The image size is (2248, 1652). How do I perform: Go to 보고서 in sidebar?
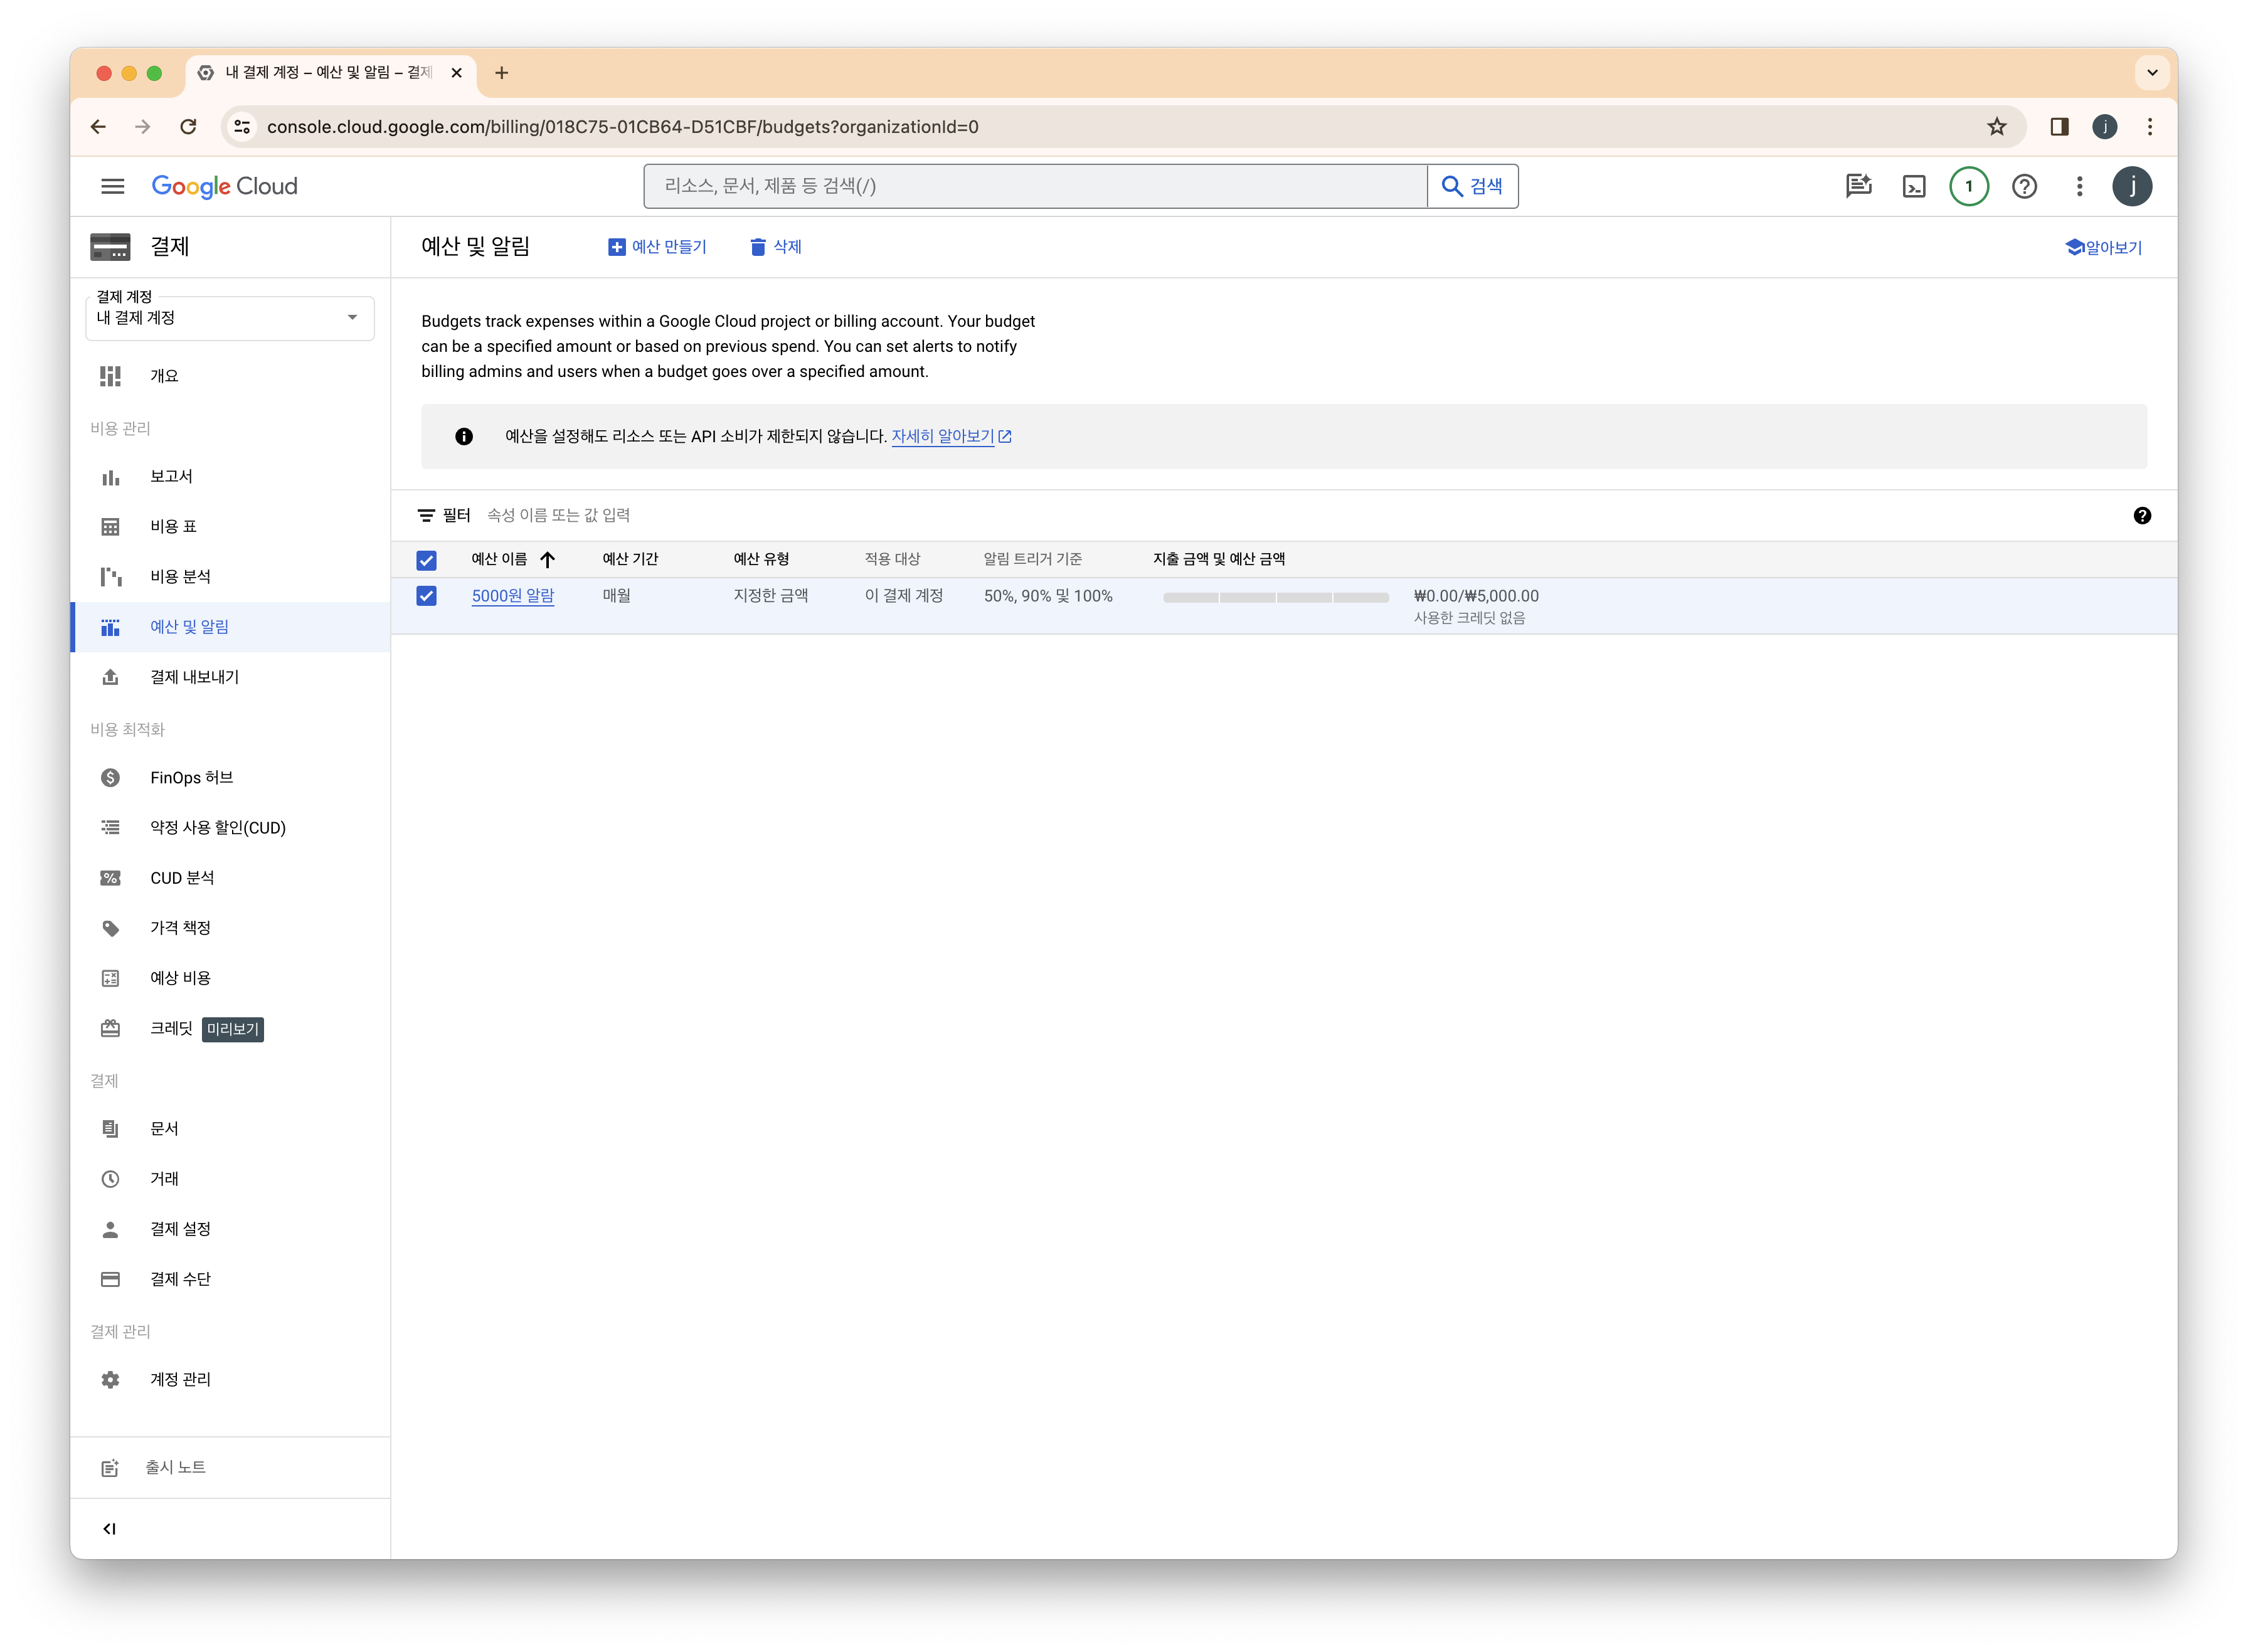[171, 477]
